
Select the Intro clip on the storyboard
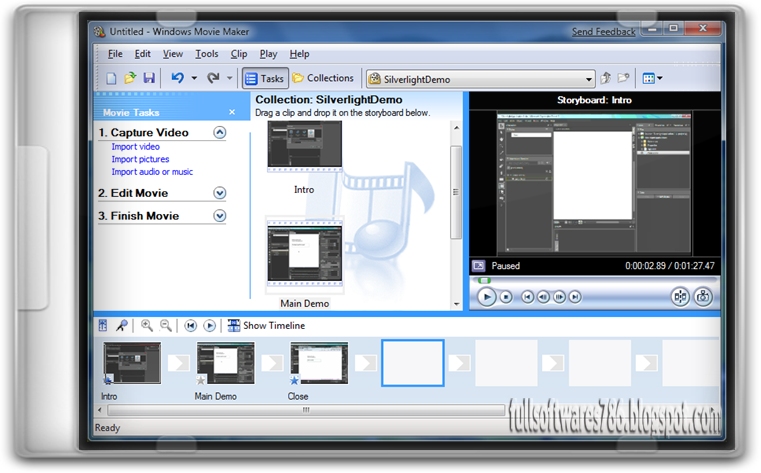[x=132, y=363]
